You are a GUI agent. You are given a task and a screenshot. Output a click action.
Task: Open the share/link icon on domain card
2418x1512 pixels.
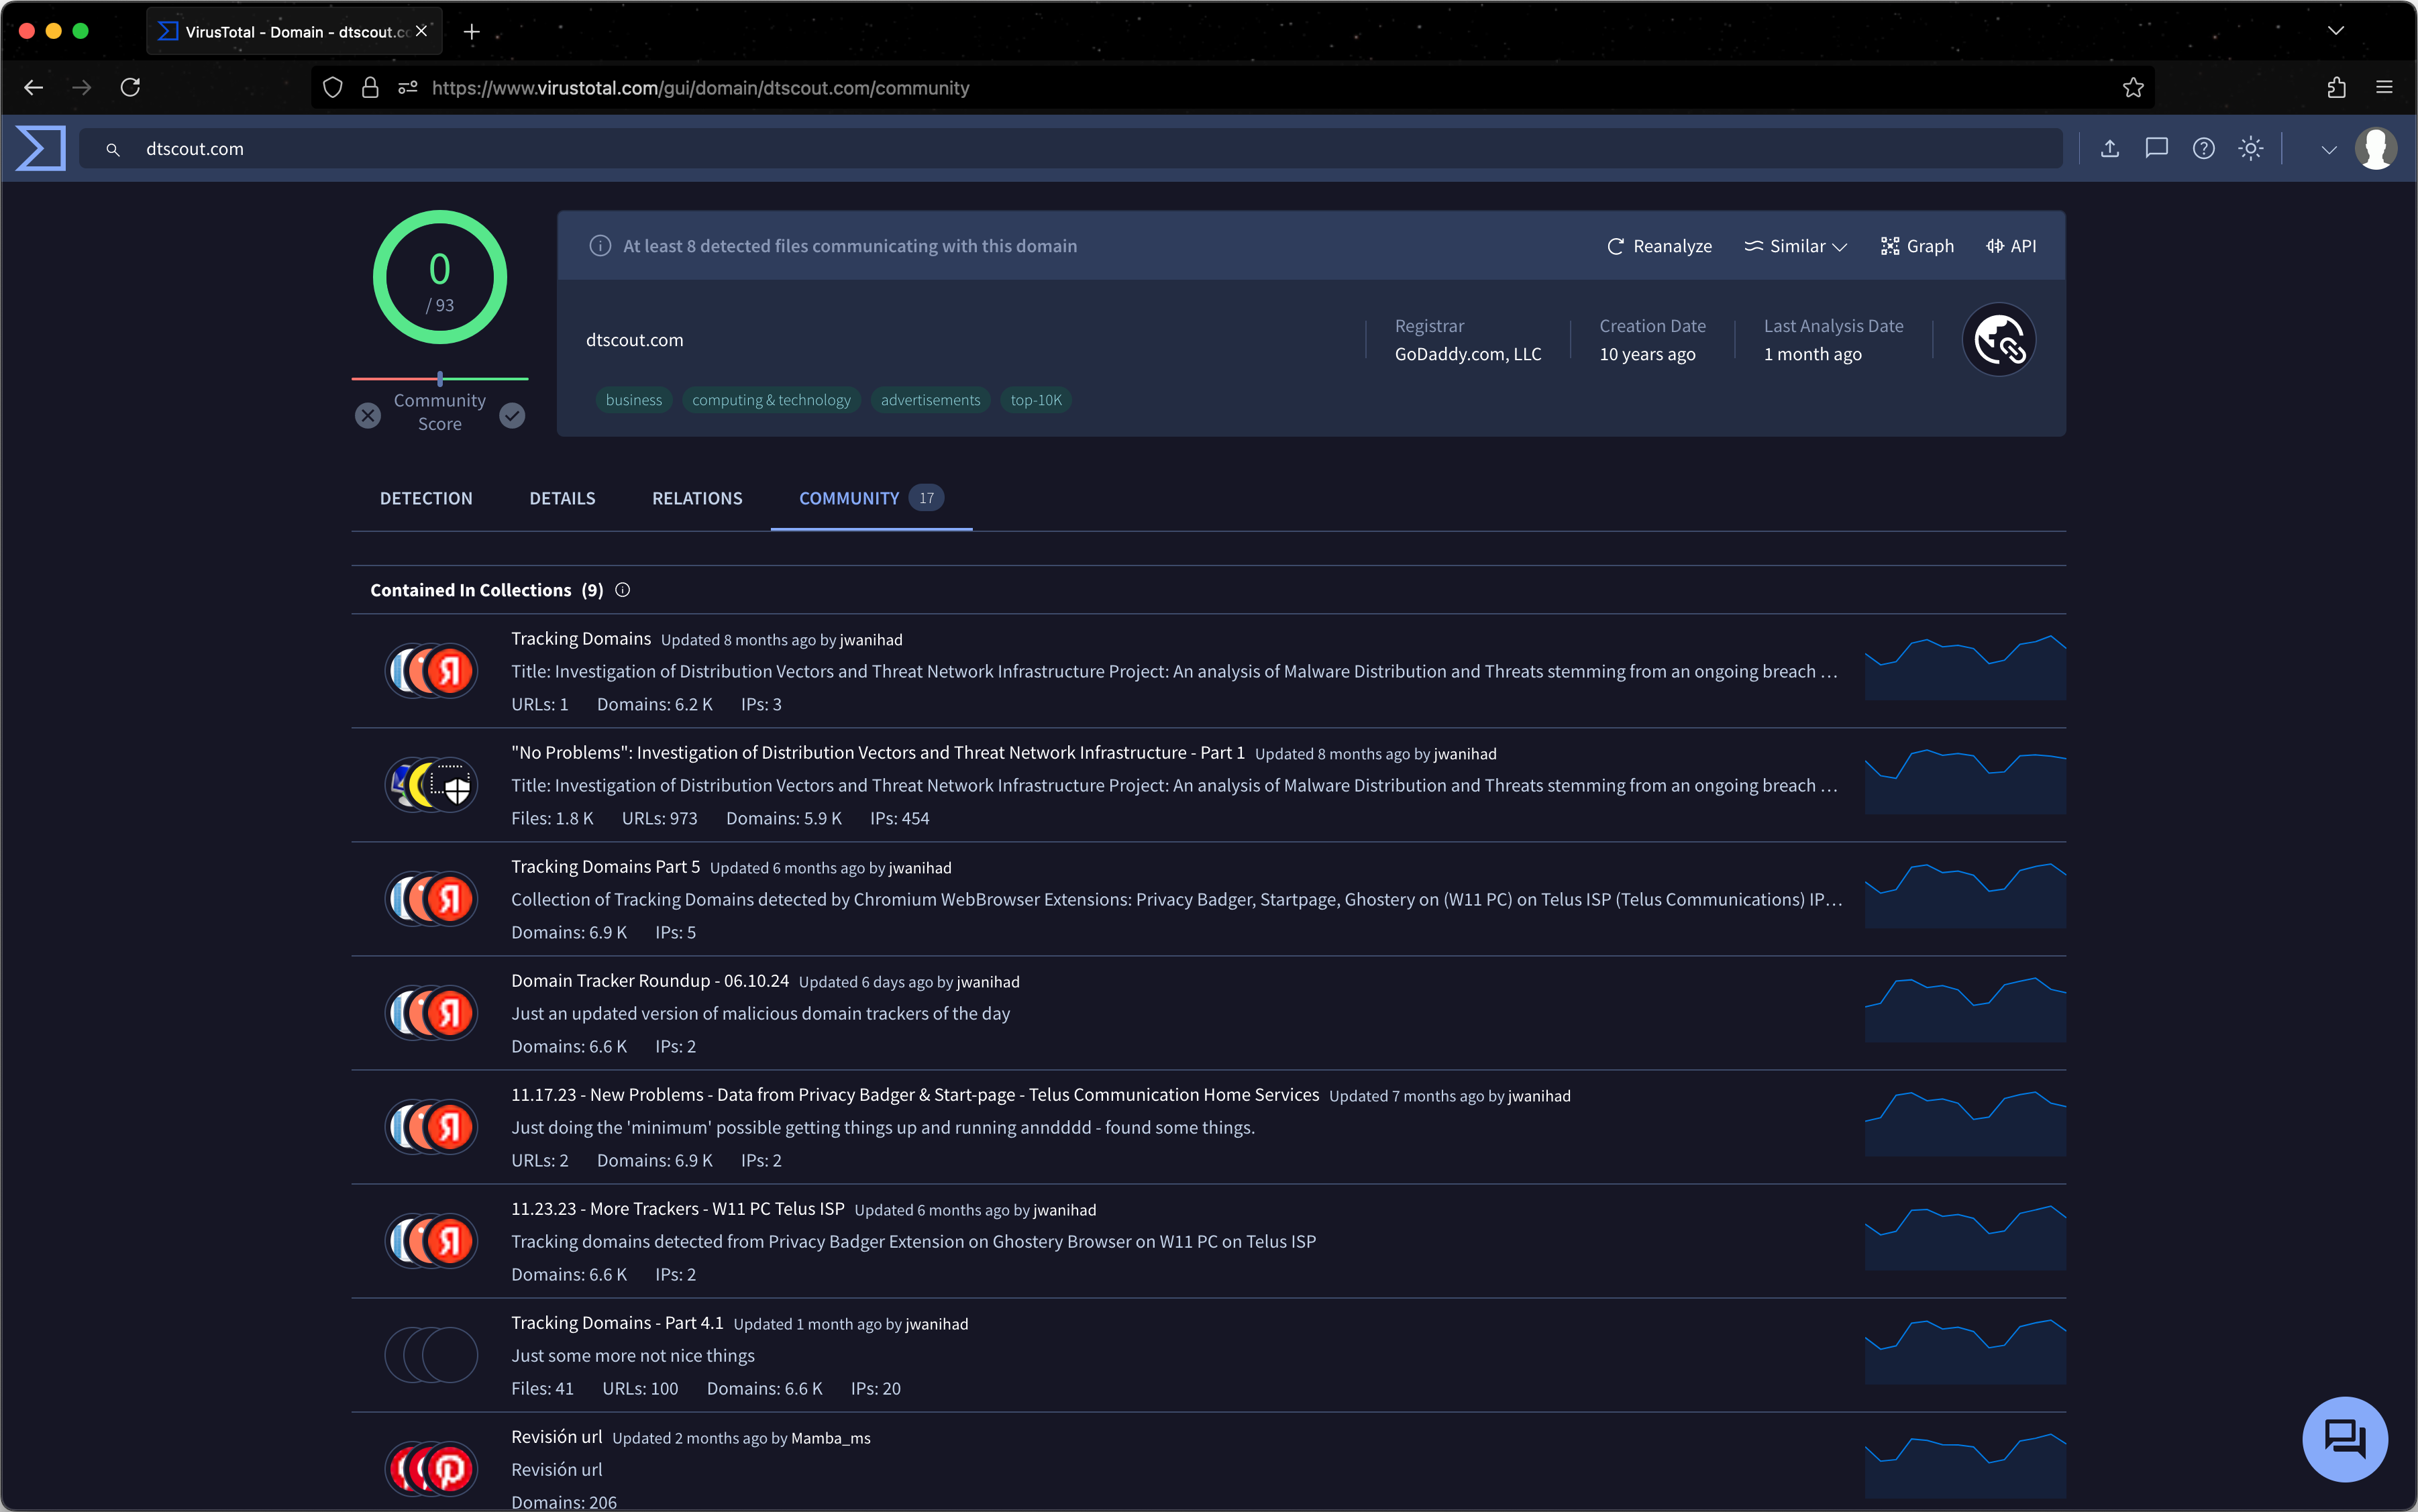click(x=1997, y=339)
